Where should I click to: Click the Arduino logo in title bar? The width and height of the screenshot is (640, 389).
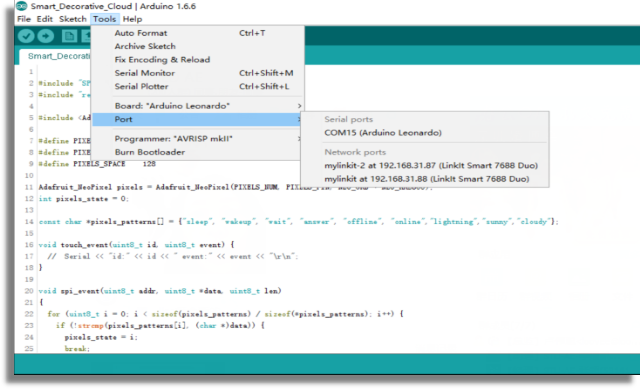[21, 6]
